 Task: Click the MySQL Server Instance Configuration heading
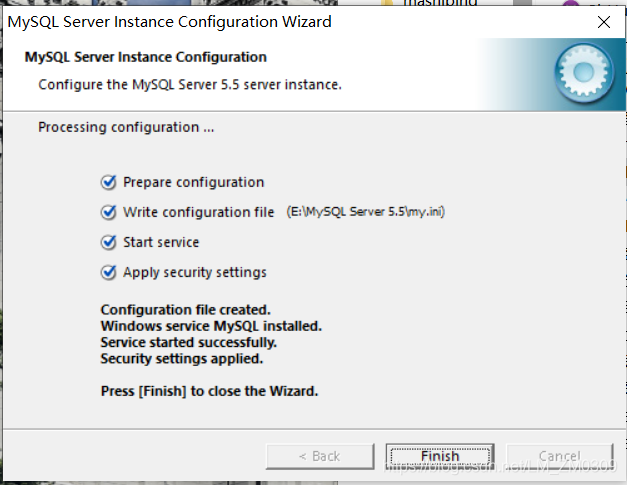pyautogui.click(x=146, y=57)
